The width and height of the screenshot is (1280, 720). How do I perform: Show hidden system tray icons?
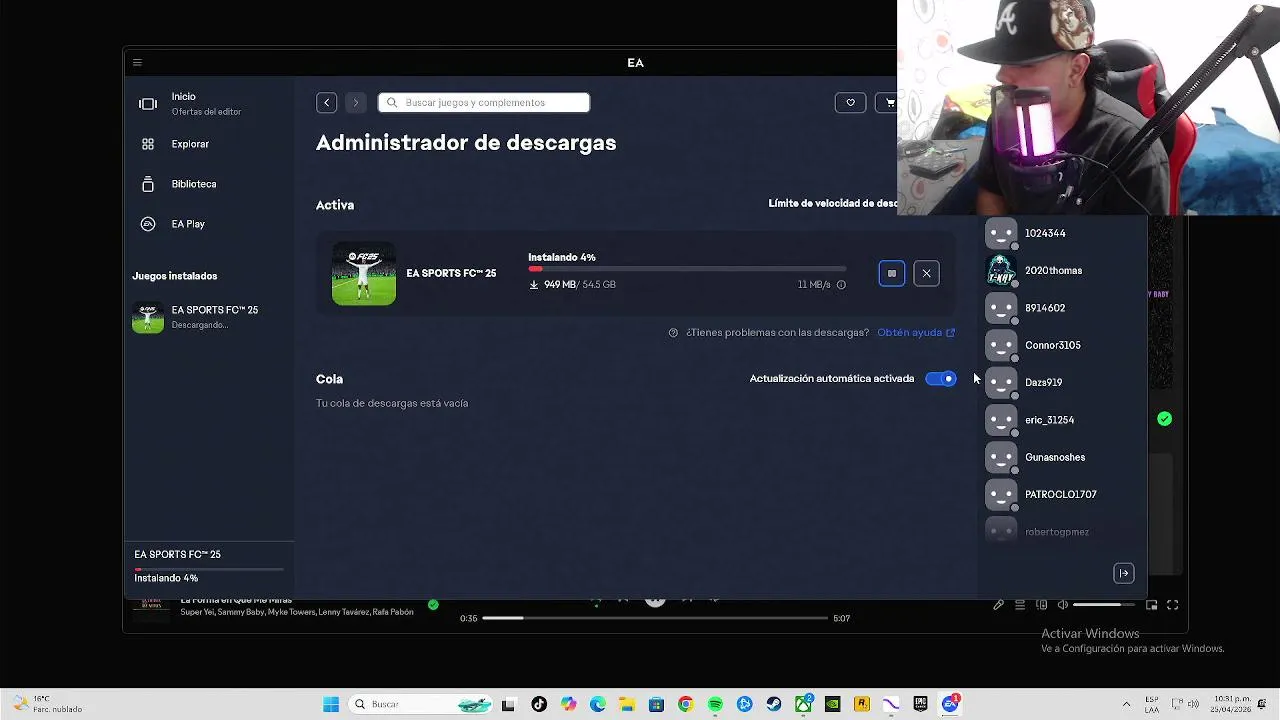click(1126, 704)
